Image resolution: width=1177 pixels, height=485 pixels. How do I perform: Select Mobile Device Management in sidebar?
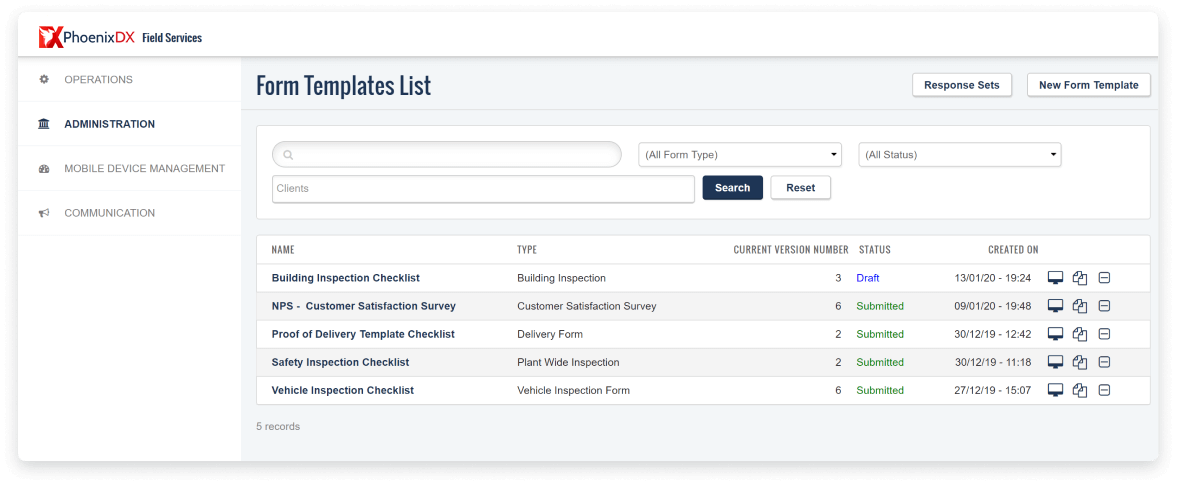(144, 169)
